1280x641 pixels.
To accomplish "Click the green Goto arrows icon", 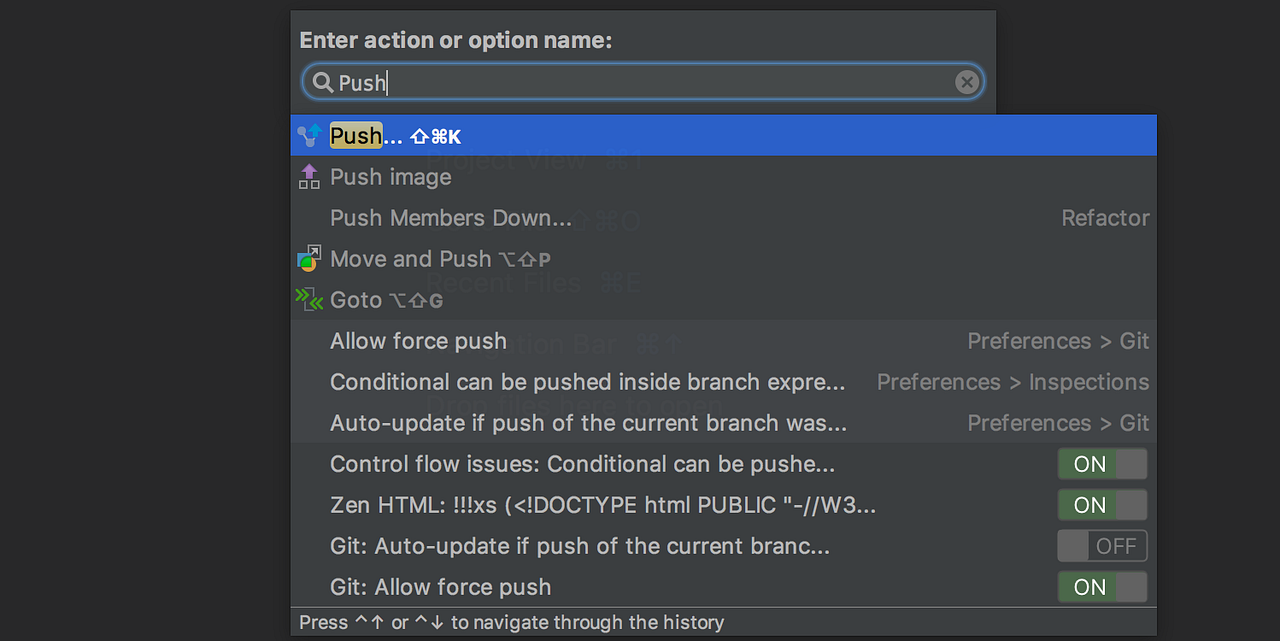I will 309,299.
